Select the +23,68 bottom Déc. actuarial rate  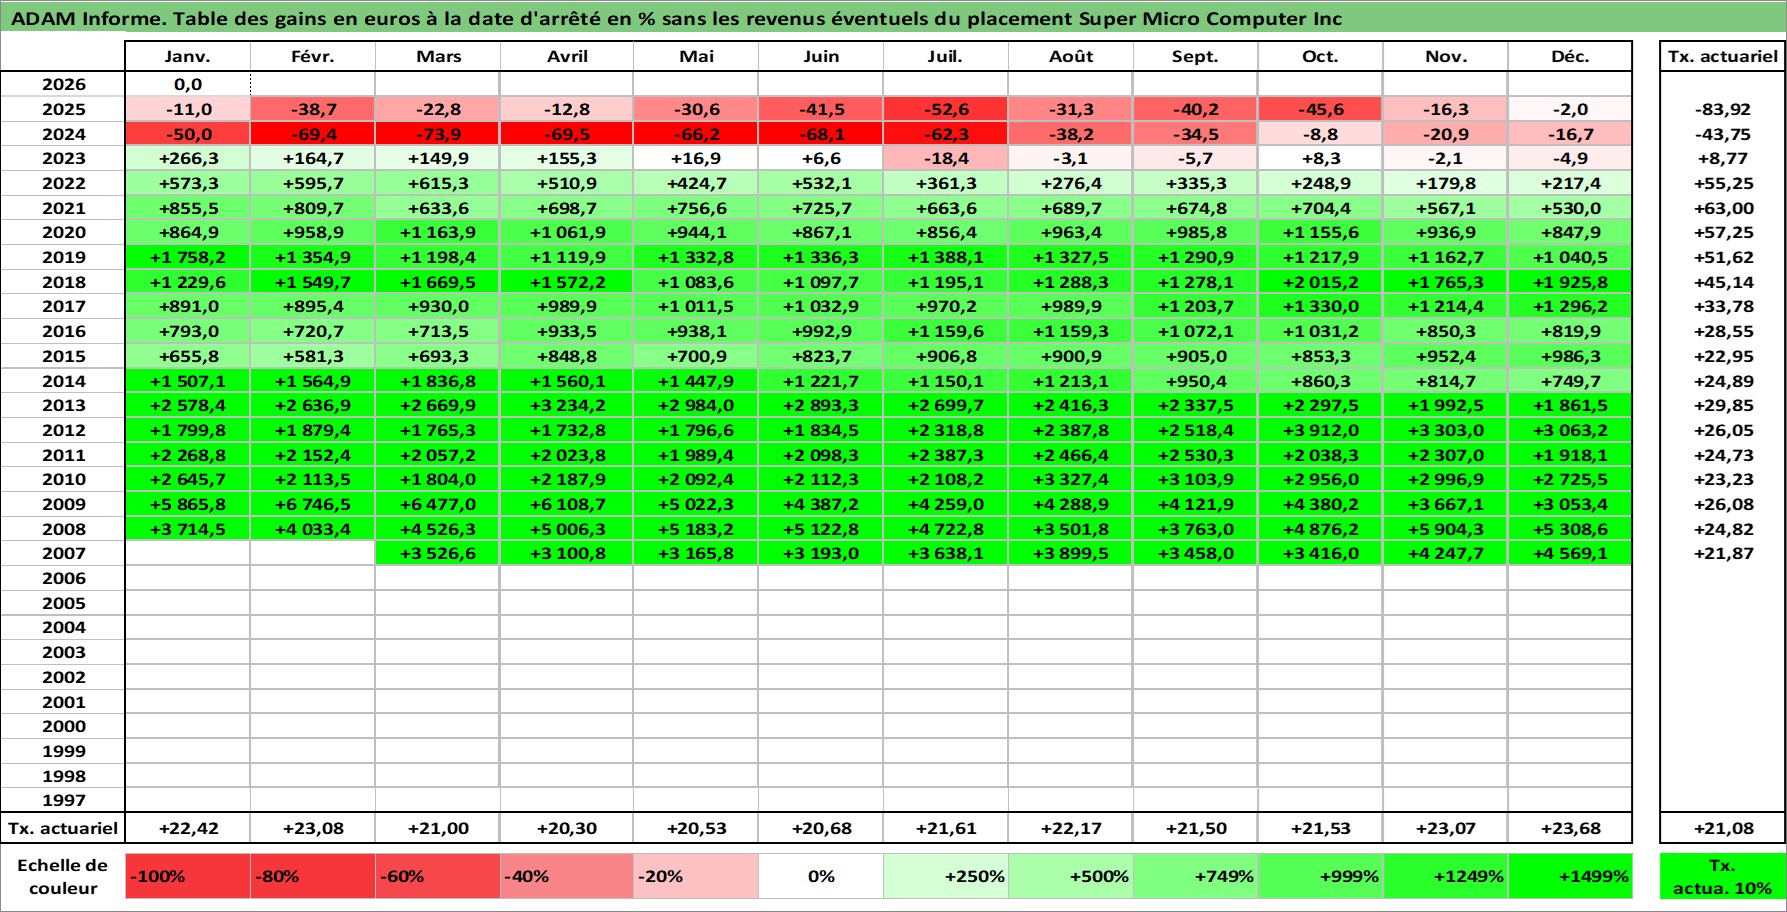click(1570, 828)
